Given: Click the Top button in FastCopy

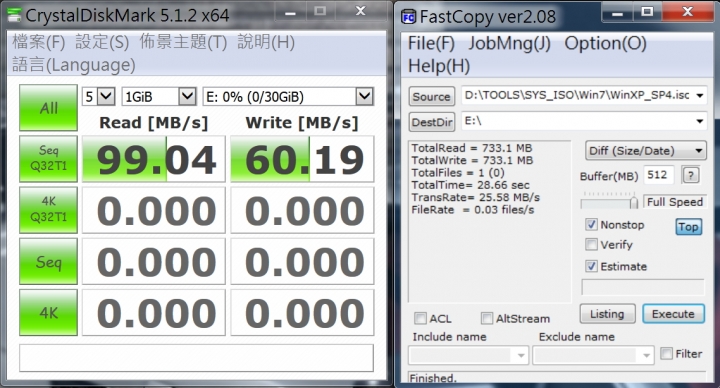Looking at the screenshot, I should point(688,227).
